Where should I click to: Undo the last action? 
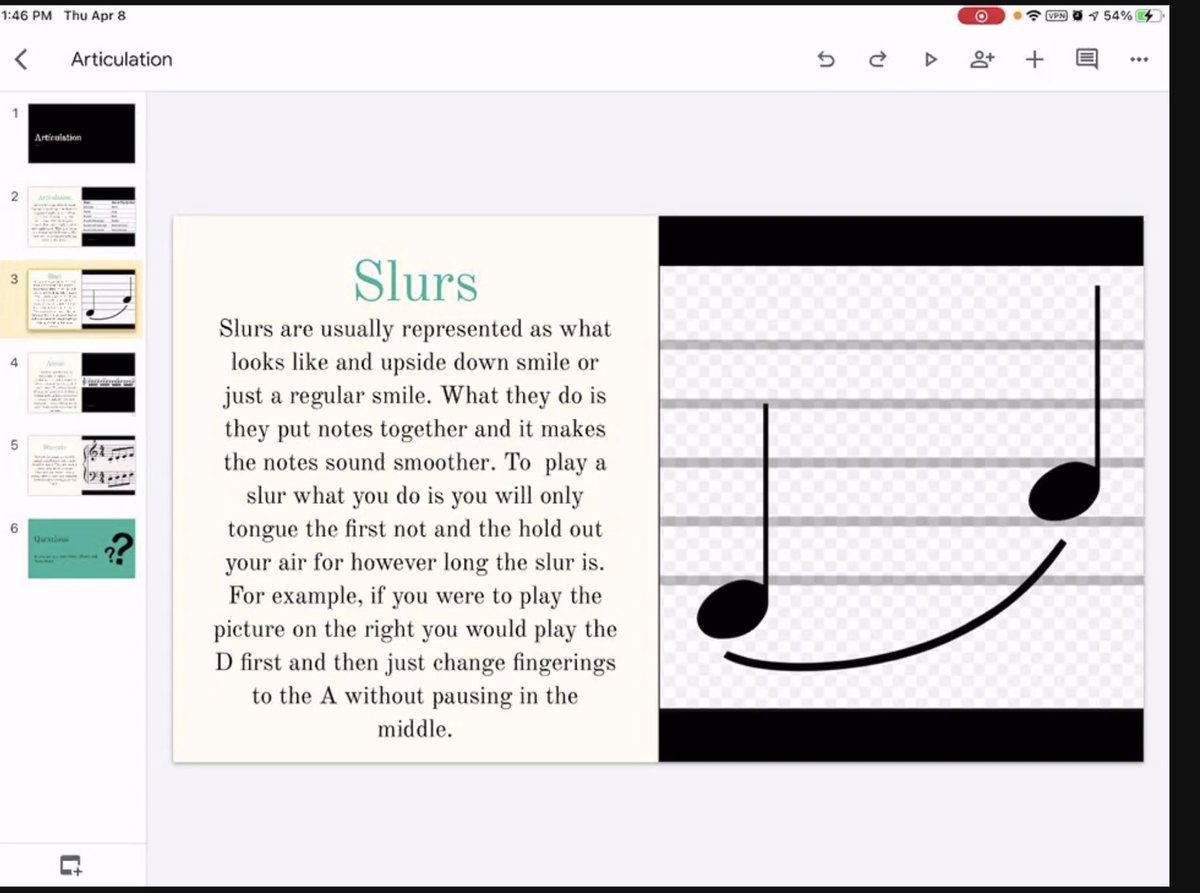coord(826,59)
